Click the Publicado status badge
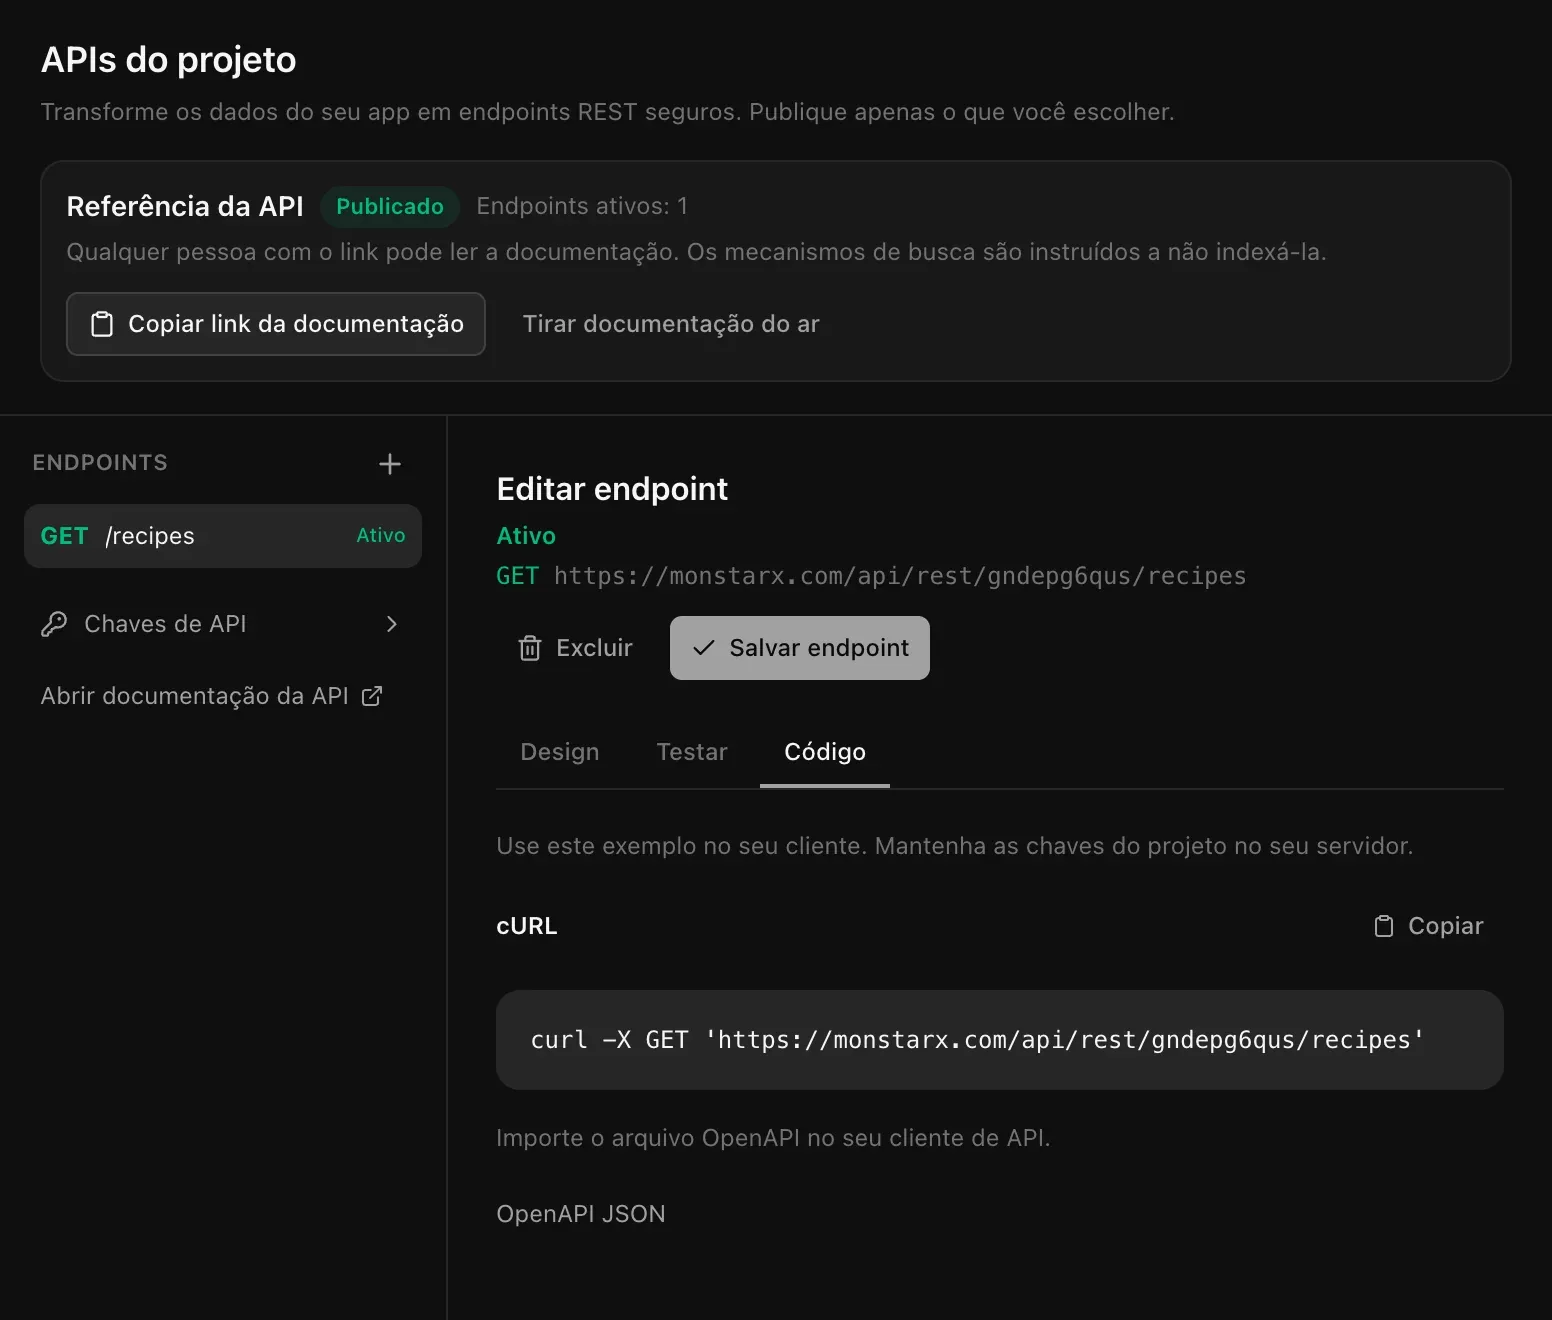 point(390,206)
